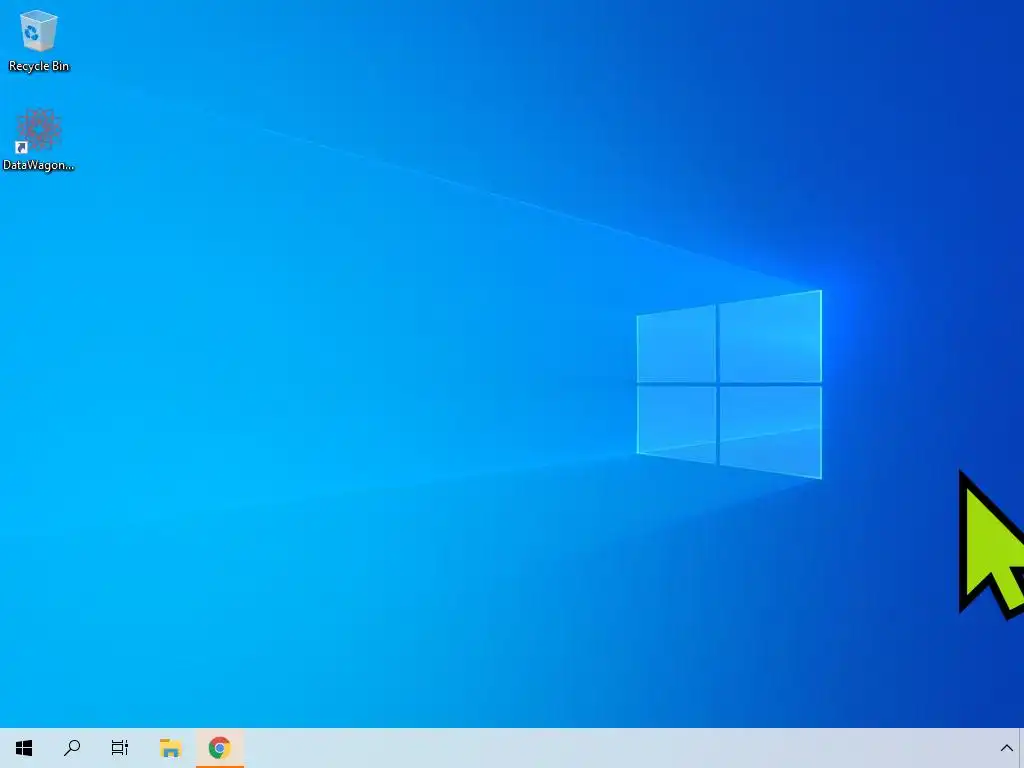
Task: Launch File Explorer from the taskbar
Action: tap(170, 748)
